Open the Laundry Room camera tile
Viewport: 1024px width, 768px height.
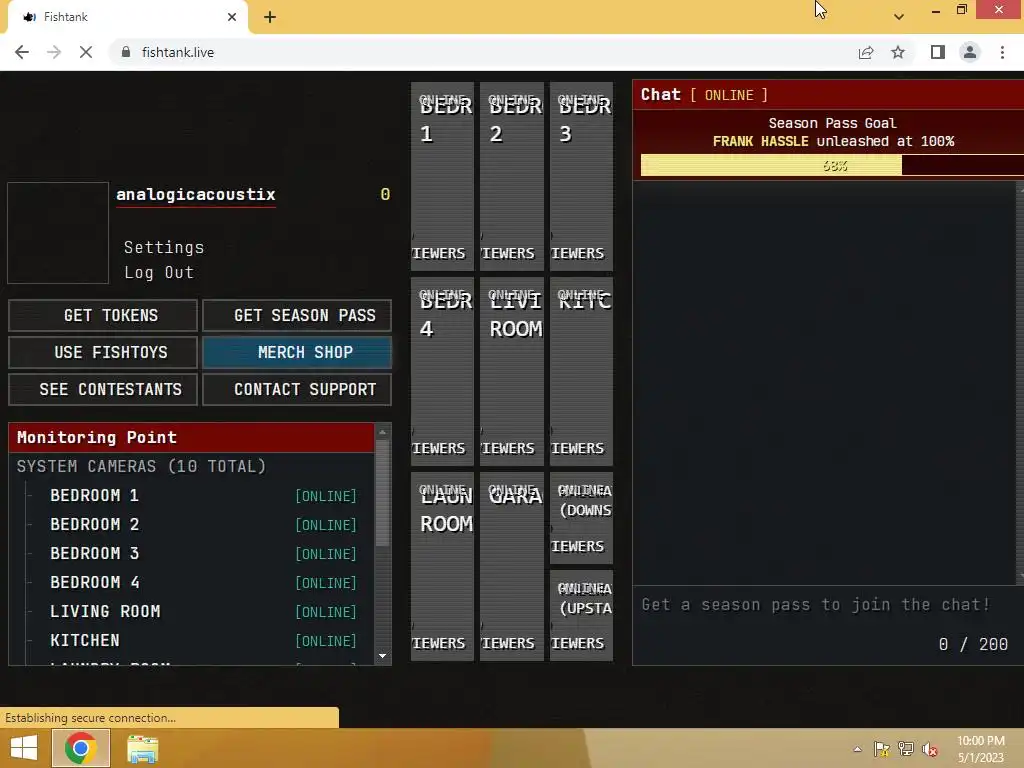(442, 567)
